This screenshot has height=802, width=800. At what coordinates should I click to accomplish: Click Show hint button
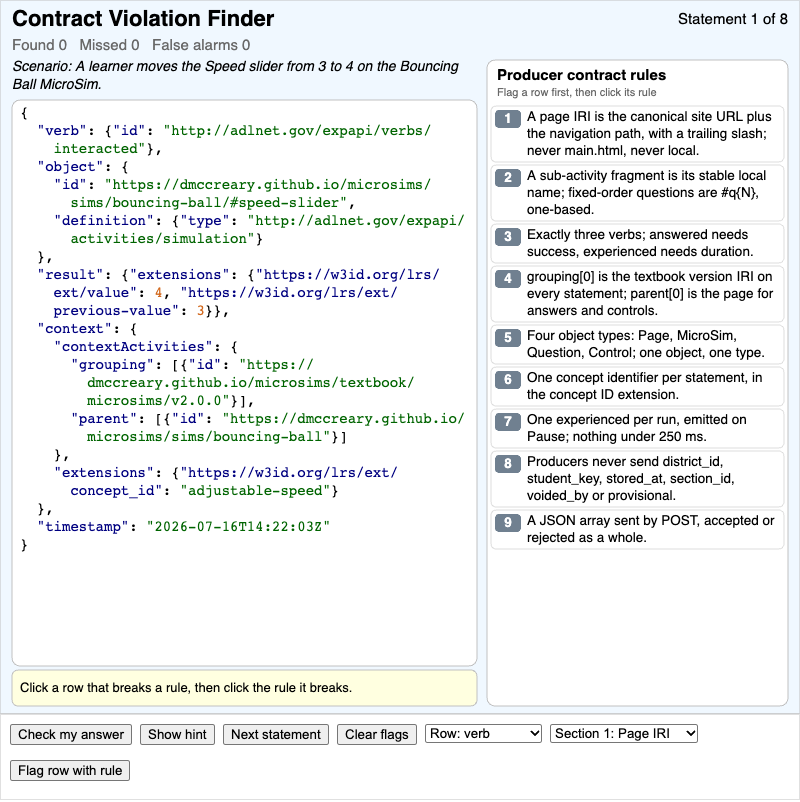pos(177,734)
